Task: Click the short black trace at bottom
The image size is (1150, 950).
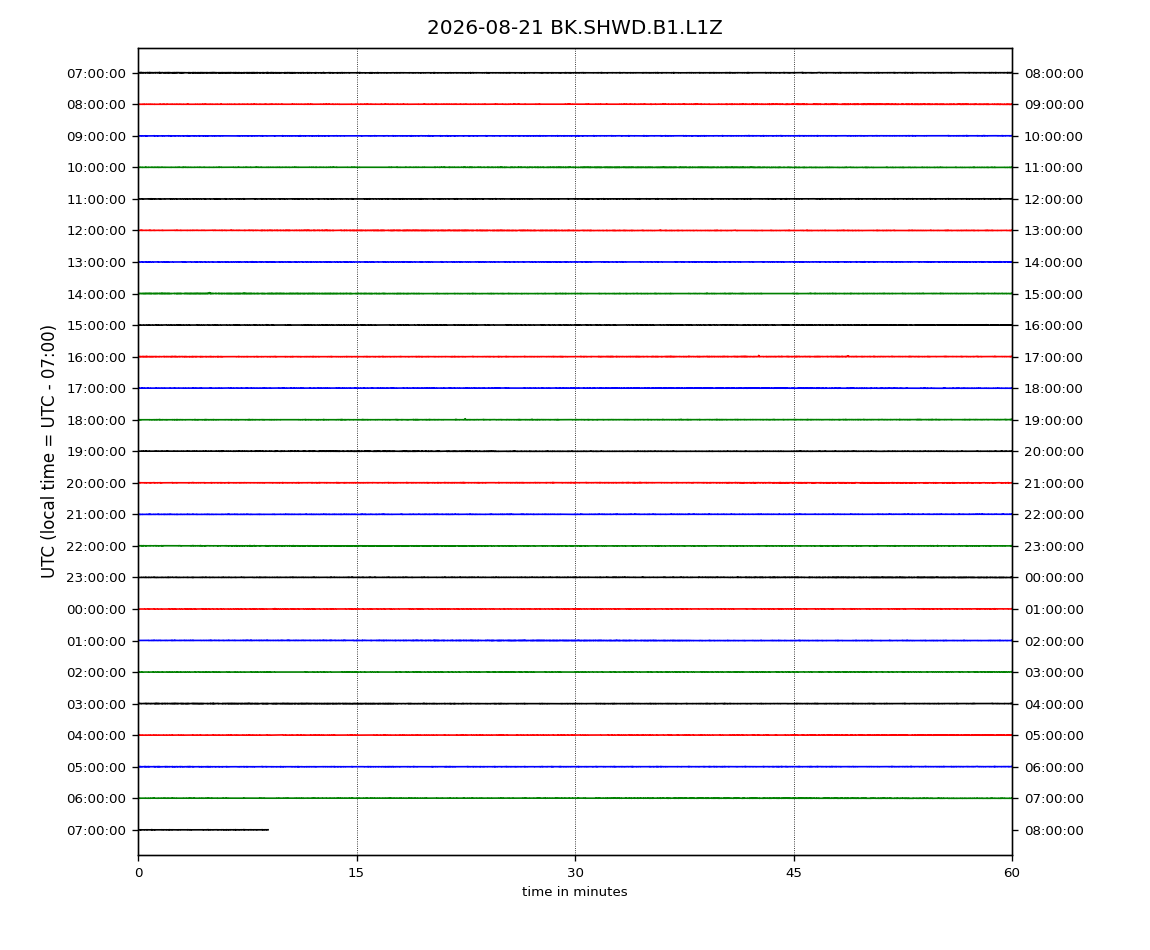Action: [203, 830]
